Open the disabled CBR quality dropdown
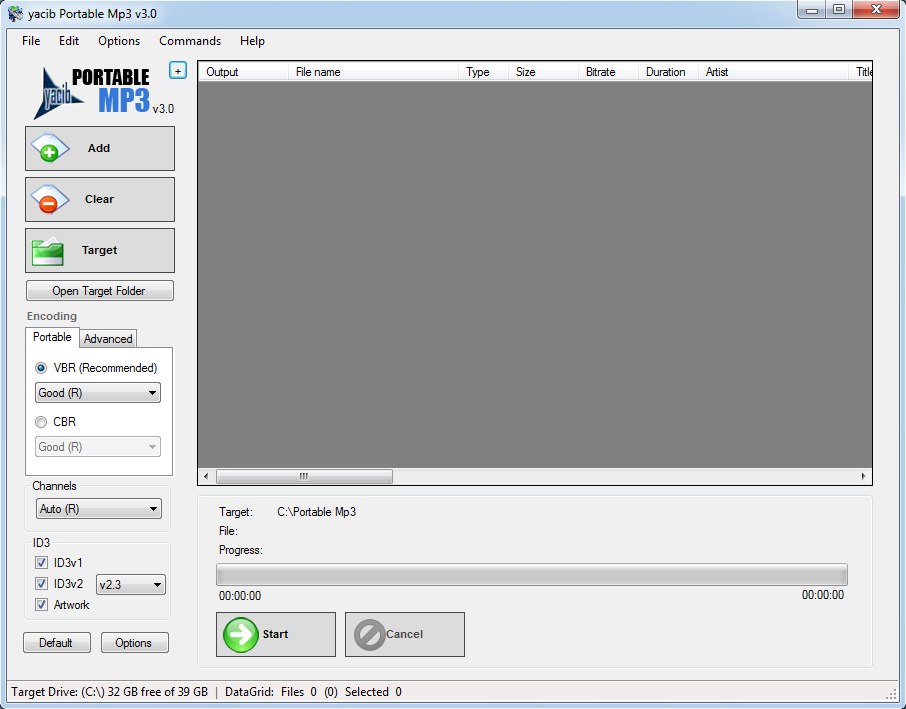Screen dimensions: 906x709 click(x=98, y=447)
